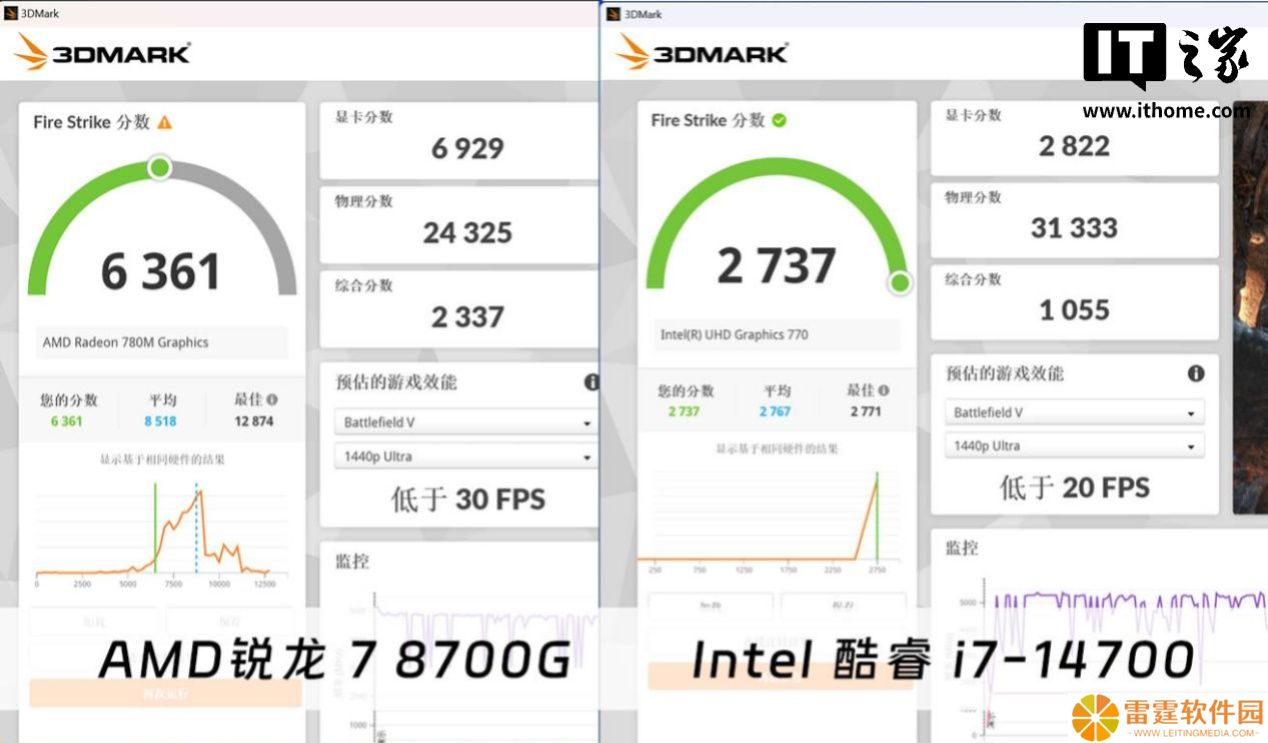Expand the 1440p Ultra dropdown above 低于 20 FPS
1268x743 pixels.
1074,446
